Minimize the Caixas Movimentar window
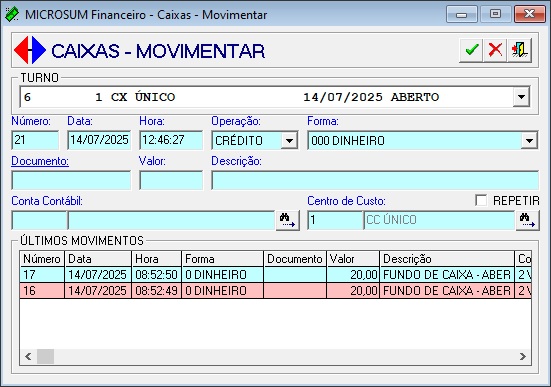Viewport: 551px width, 387px height. pos(461,14)
